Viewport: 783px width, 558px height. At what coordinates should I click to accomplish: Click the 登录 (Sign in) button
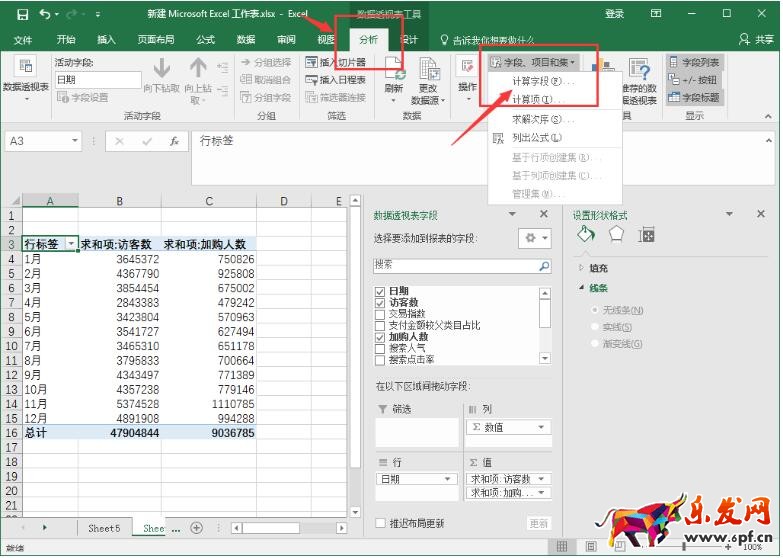coord(614,14)
